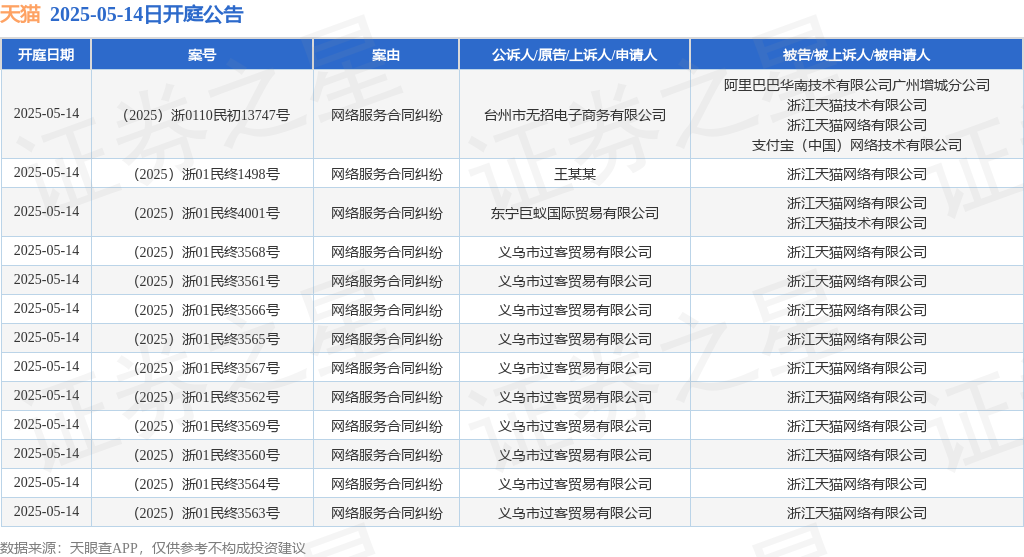The image size is (1024, 557).
Task: Click 义乌市过客贸易有限公司 in the 3568号 row
Action: (575, 252)
